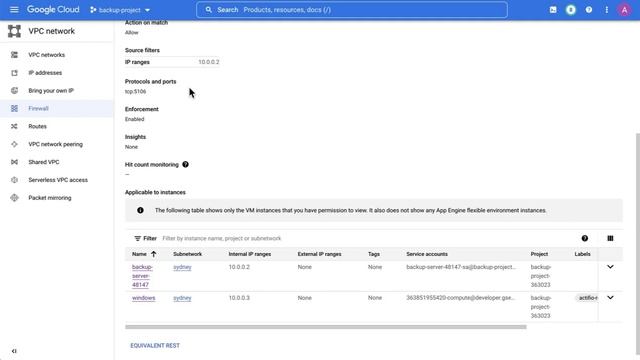Open sydney subnetwork link in backup-server row

[182, 267]
